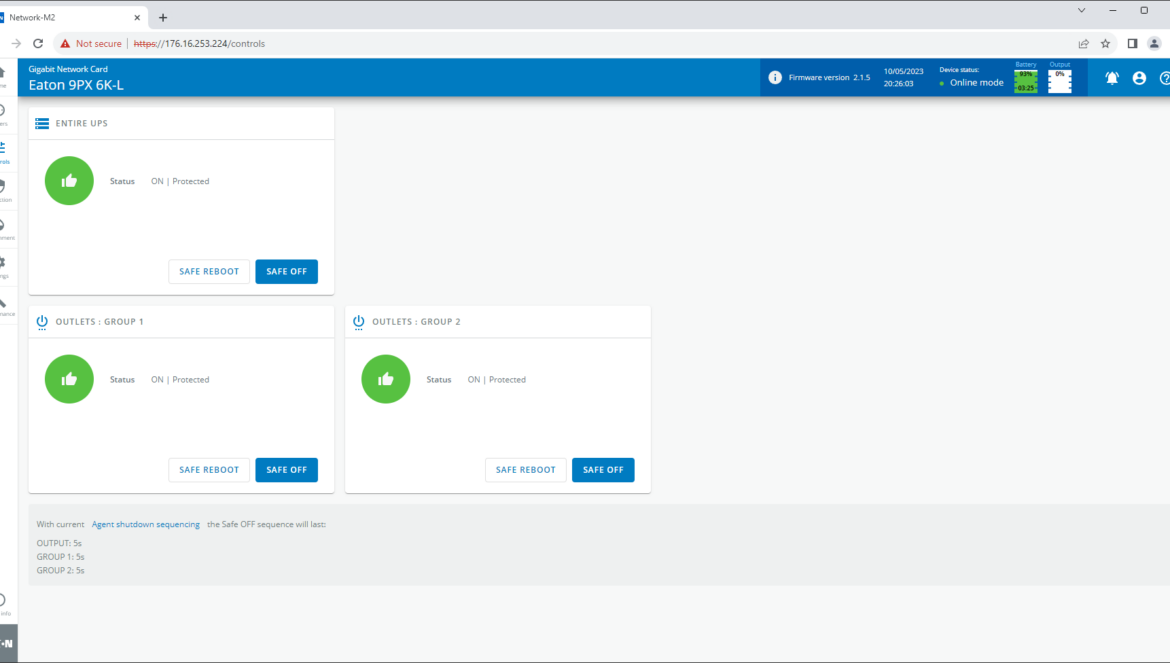Click the date 10/05/2023 text
The width and height of the screenshot is (1170, 663).
pos(904,72)
